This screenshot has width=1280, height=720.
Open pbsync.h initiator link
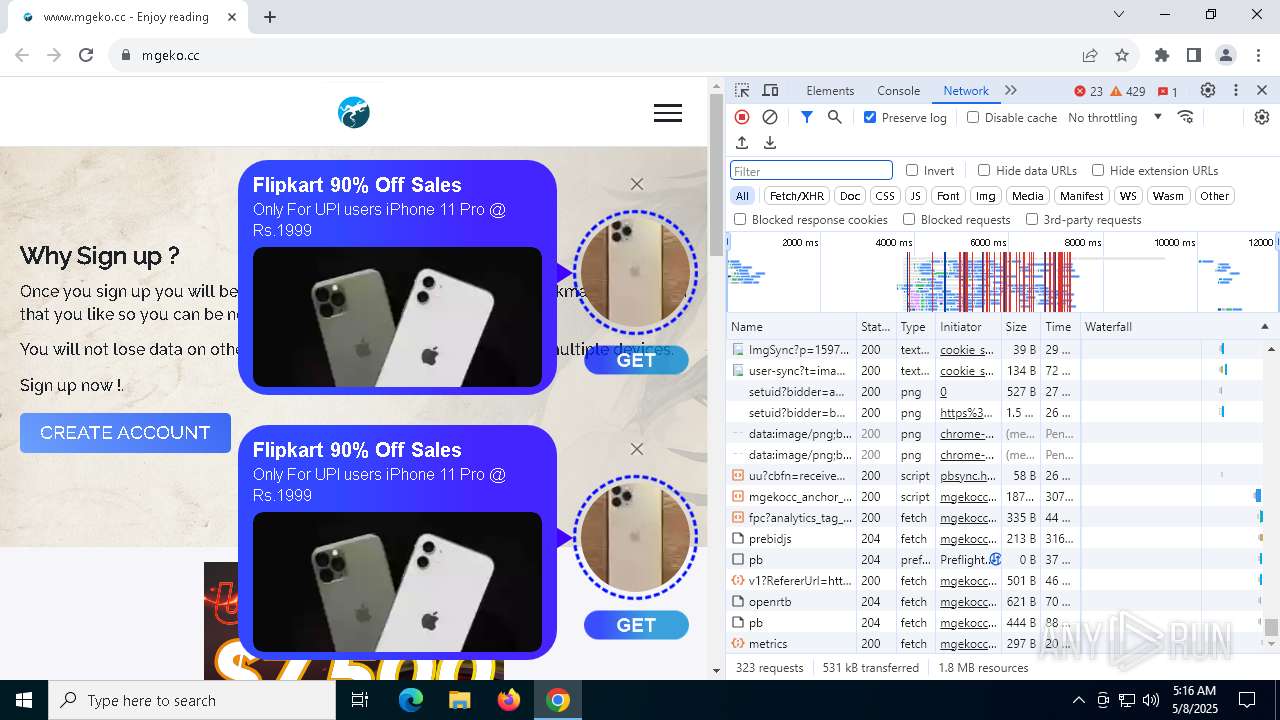pyautogui.click(x=967, y=476)
